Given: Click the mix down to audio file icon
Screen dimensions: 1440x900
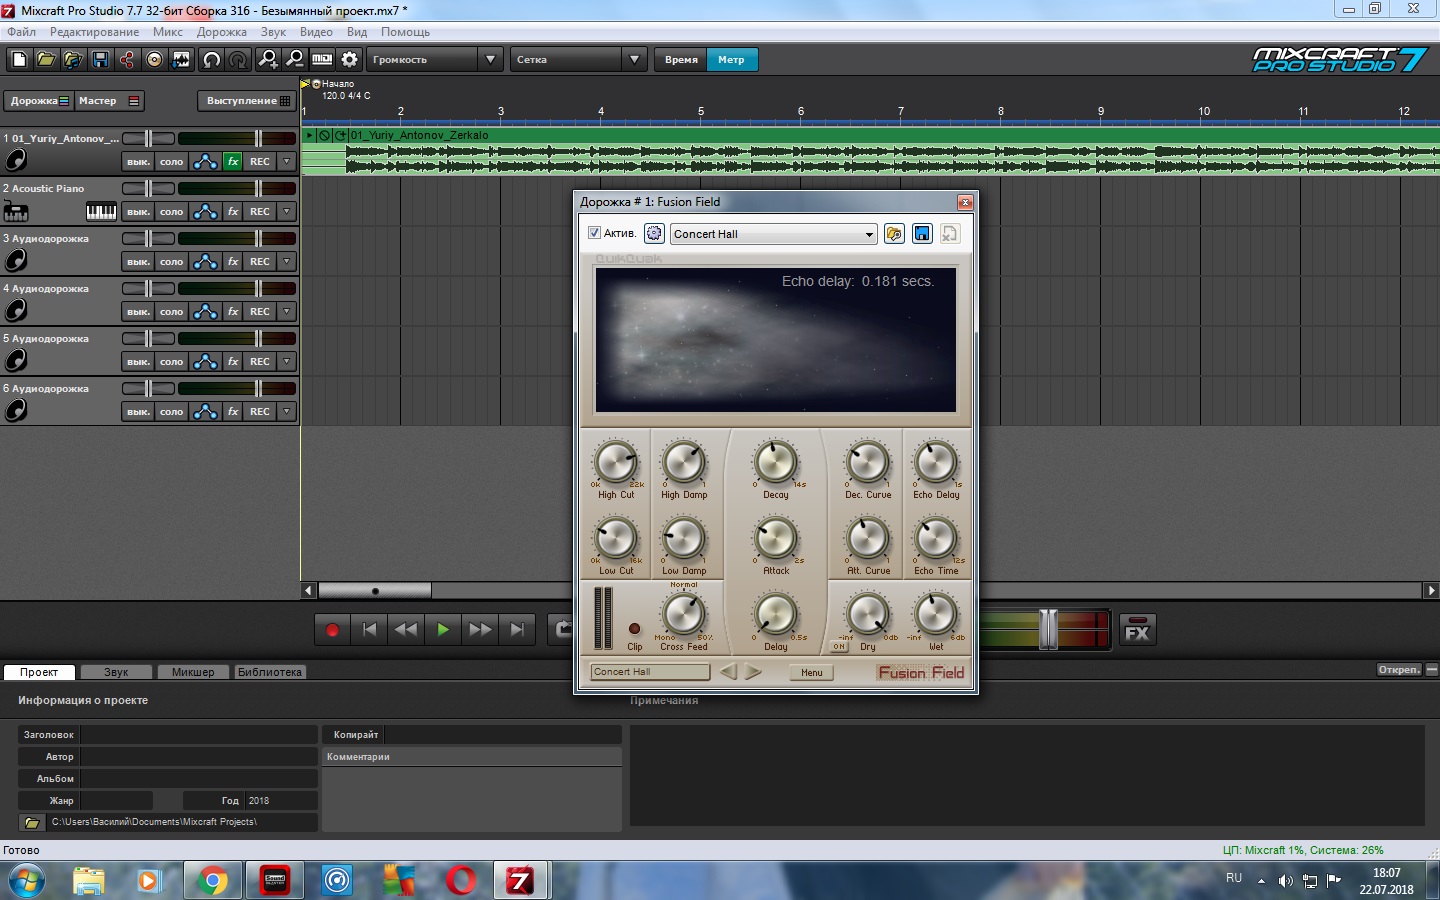Looking at the screenshot, I should click(181, 60).
